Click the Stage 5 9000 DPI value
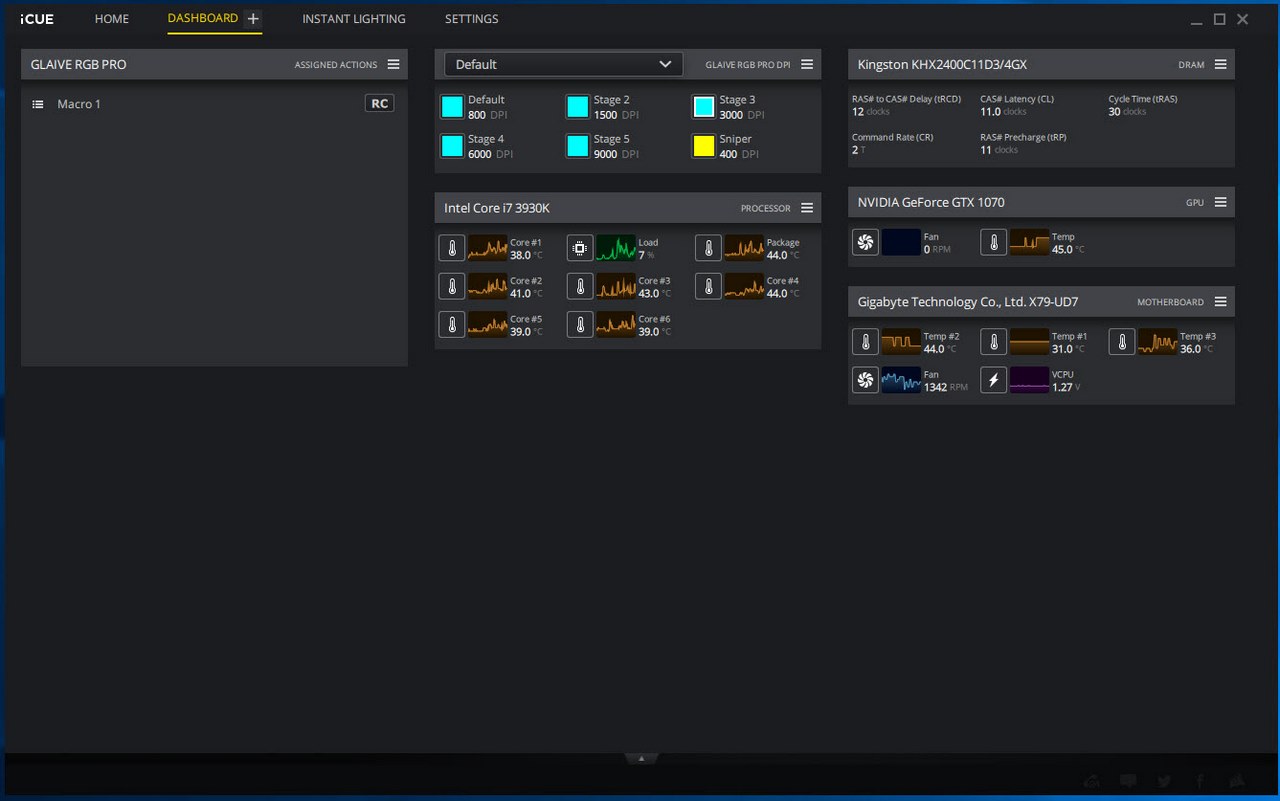Image resolution: width=1280 pixels, height=801 pixels. tap(616, 155)
